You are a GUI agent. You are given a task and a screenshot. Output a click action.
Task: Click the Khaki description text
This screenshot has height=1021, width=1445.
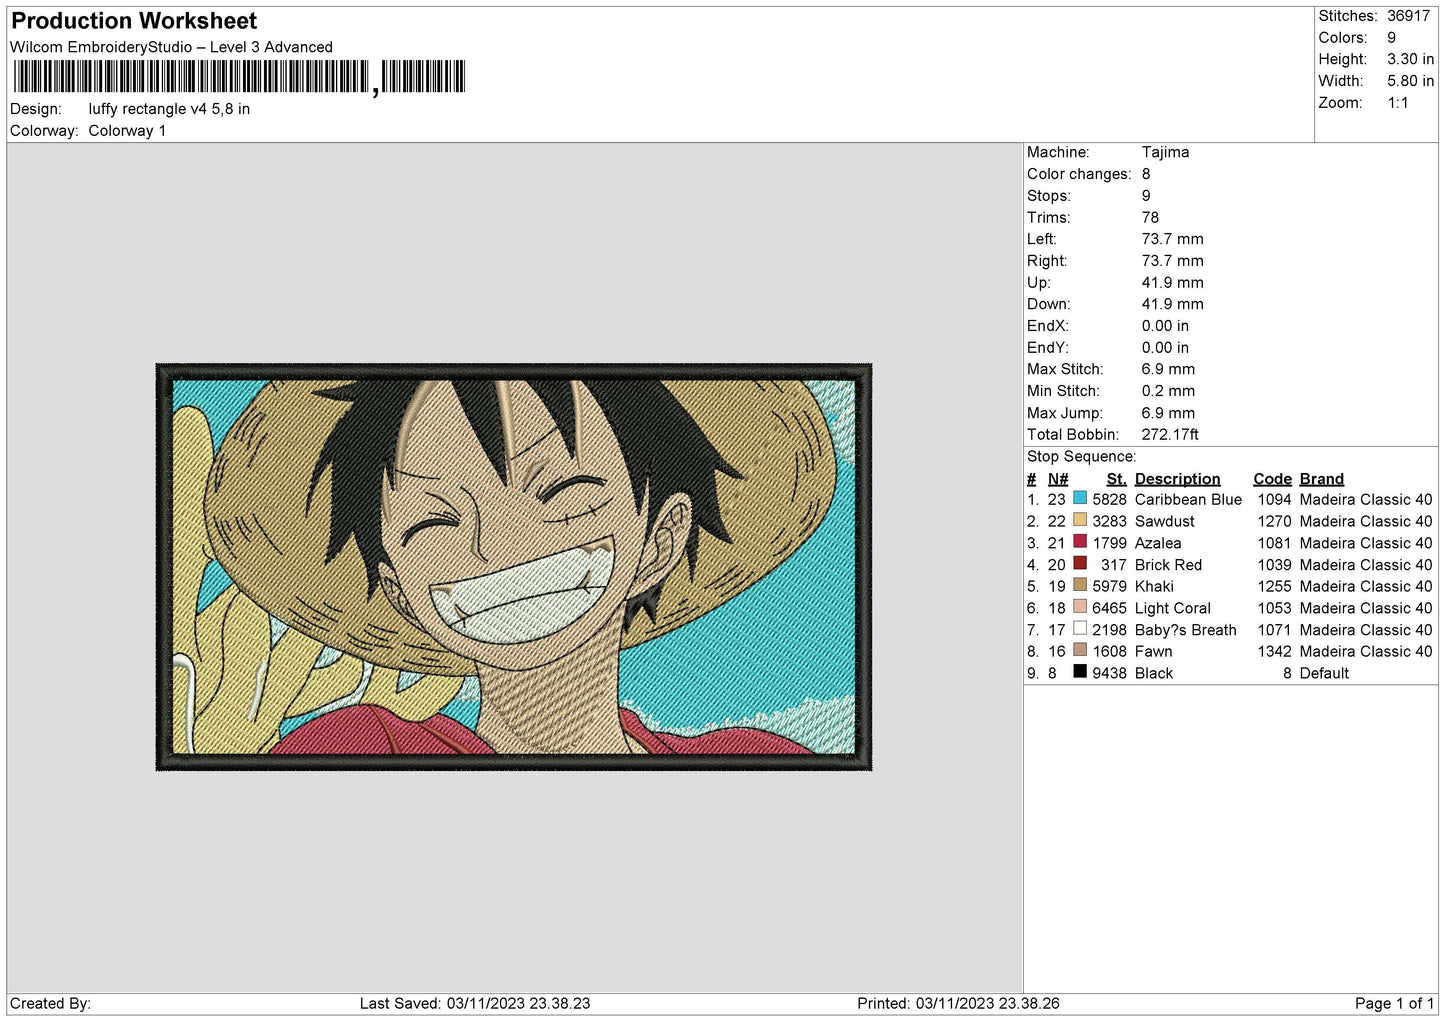click(x=1154, y=587)
